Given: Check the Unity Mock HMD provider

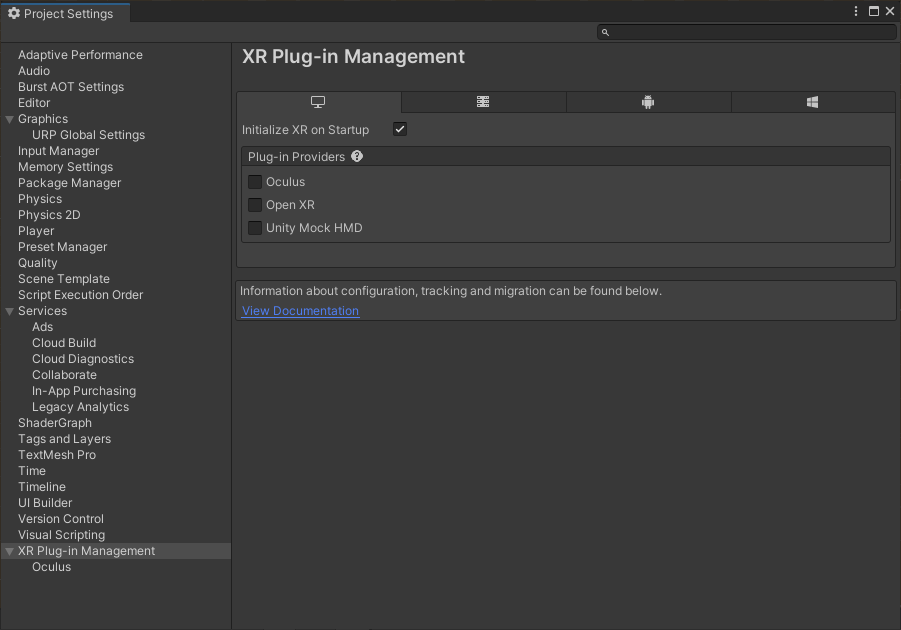Looking at the screenshot, I should click(x=255, y=228).
